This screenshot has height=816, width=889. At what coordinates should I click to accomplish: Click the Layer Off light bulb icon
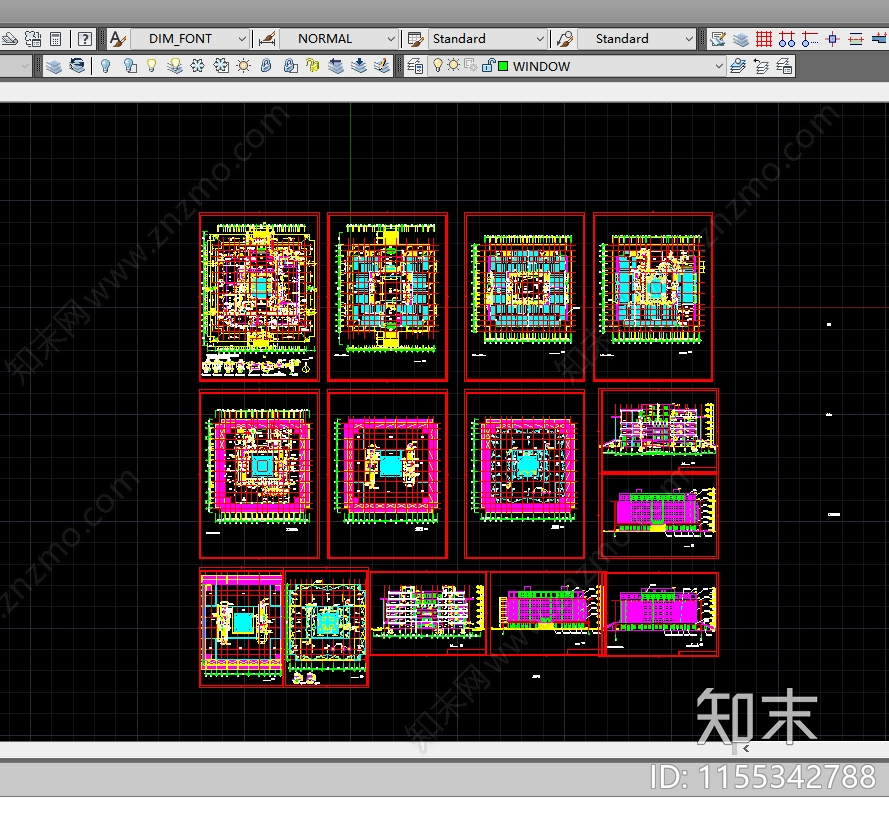tap(105, 66)
